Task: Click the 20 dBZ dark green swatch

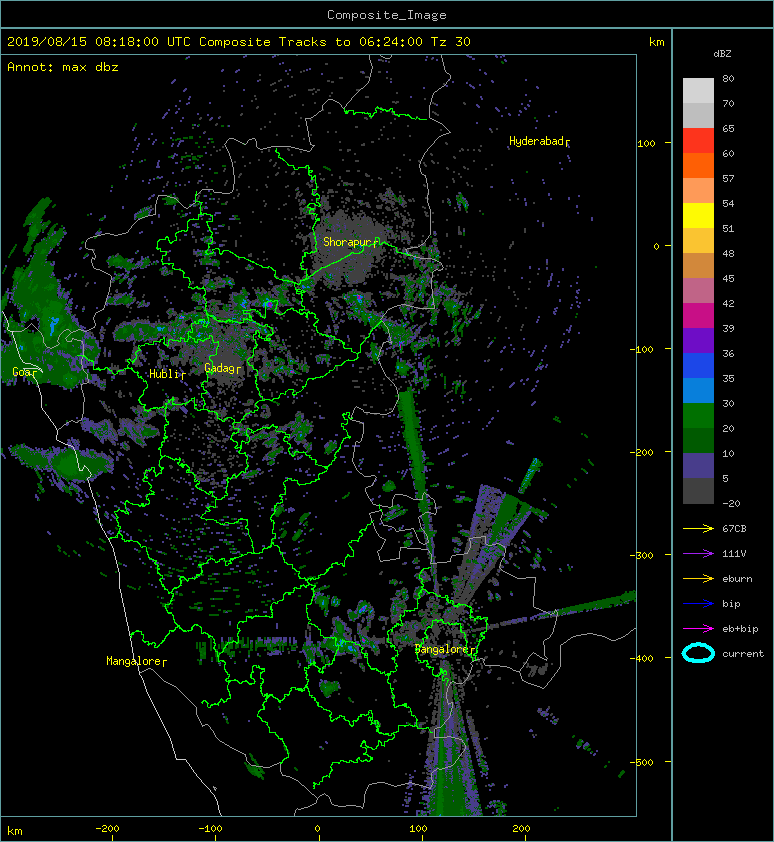Action: point(698,440)
